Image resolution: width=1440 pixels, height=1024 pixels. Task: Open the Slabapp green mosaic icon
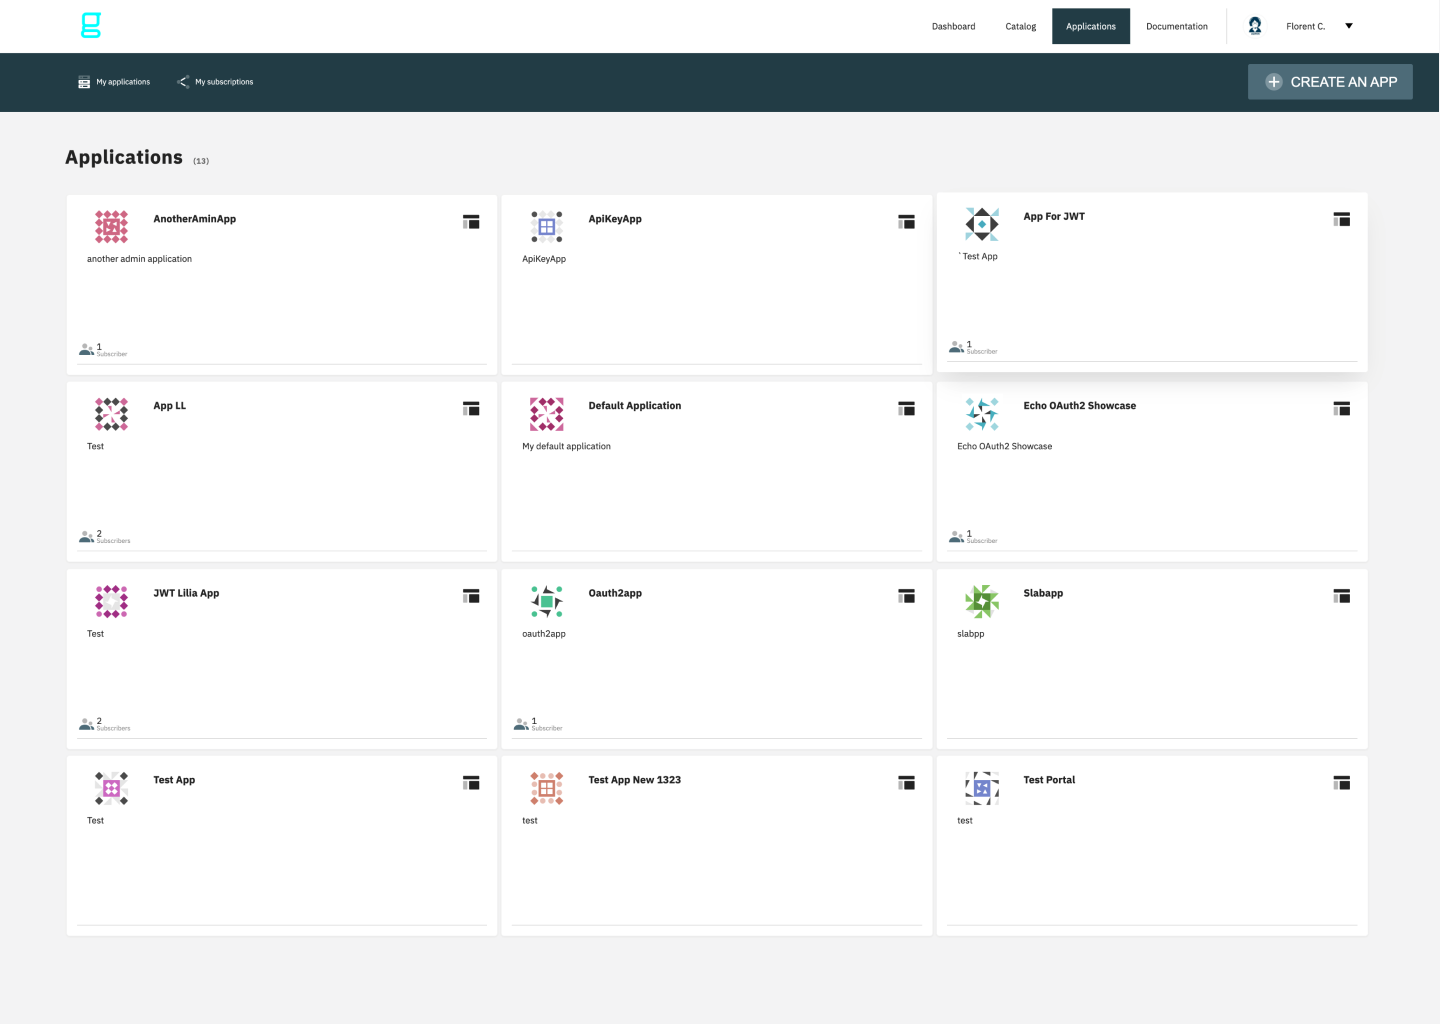[982, 601]
